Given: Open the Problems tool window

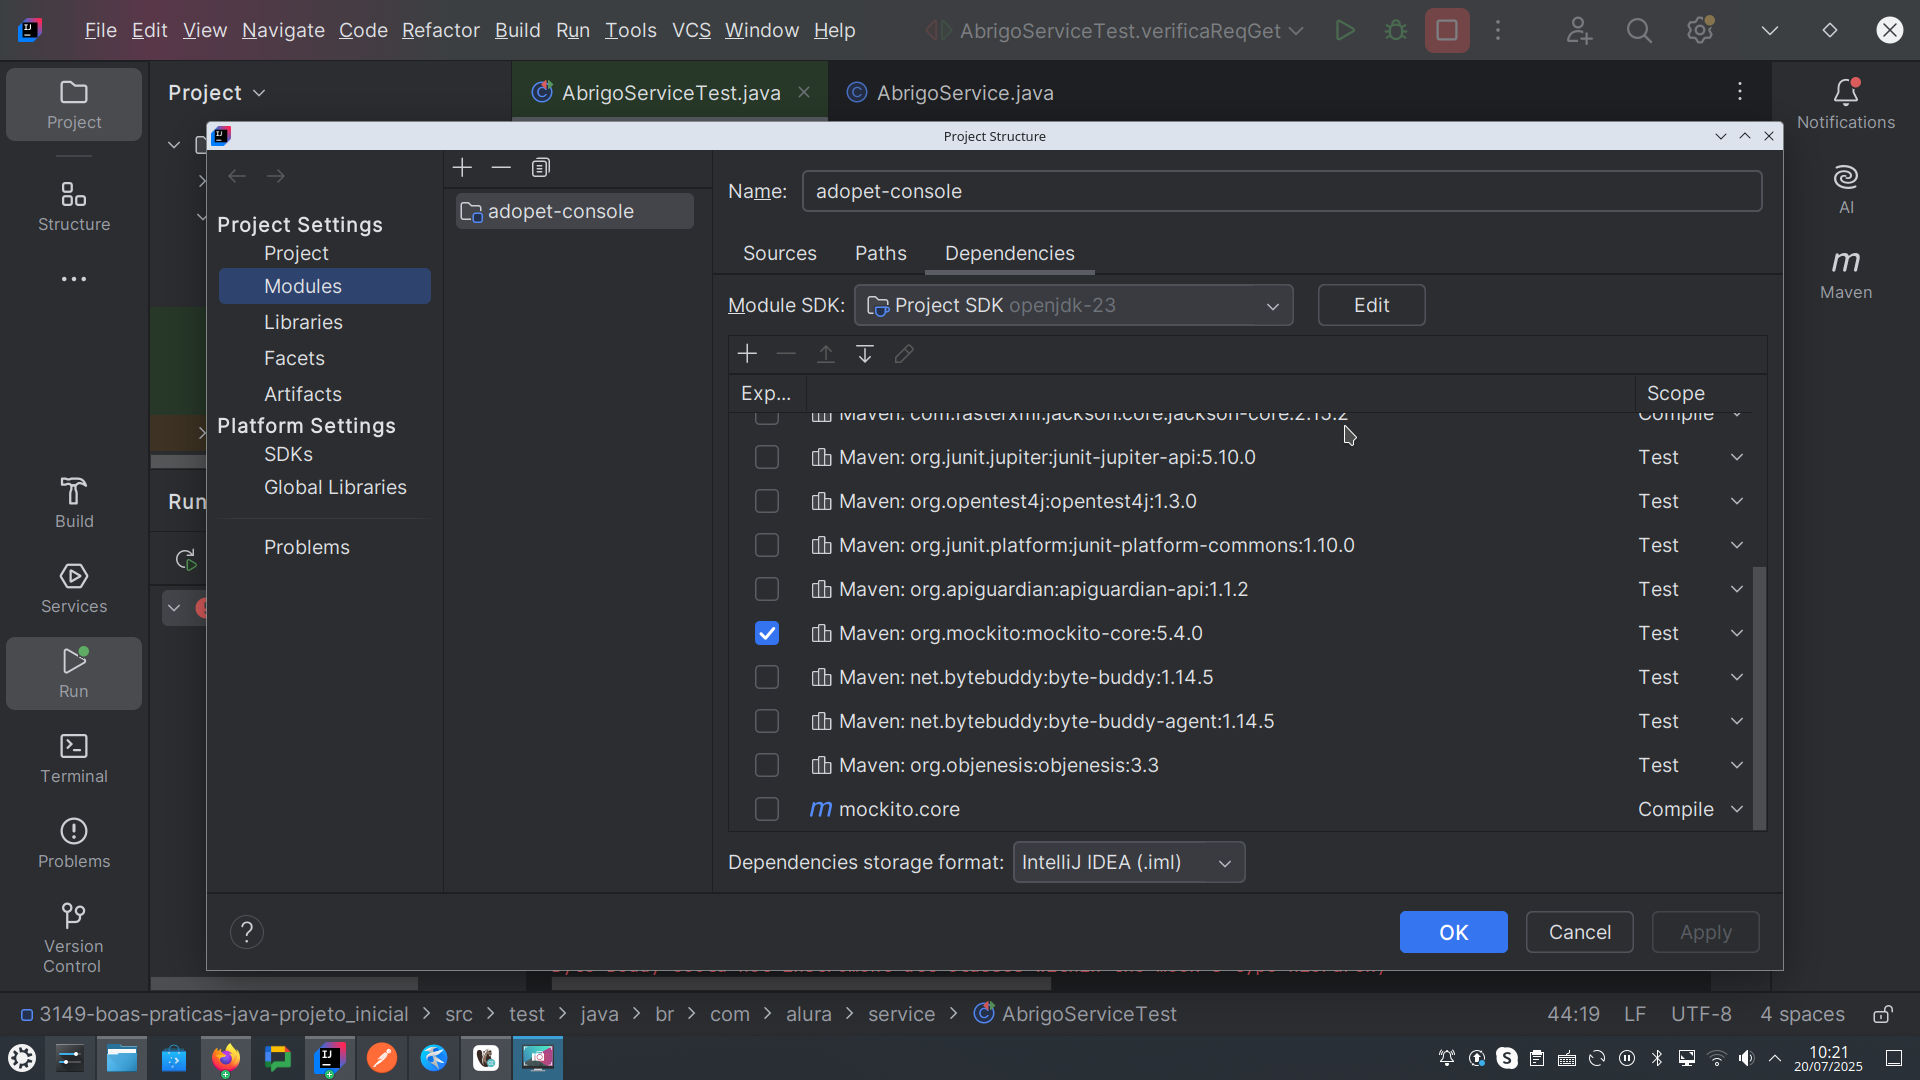Looking at the screenshot, I should pyautogui.click(x=74, y=843).
